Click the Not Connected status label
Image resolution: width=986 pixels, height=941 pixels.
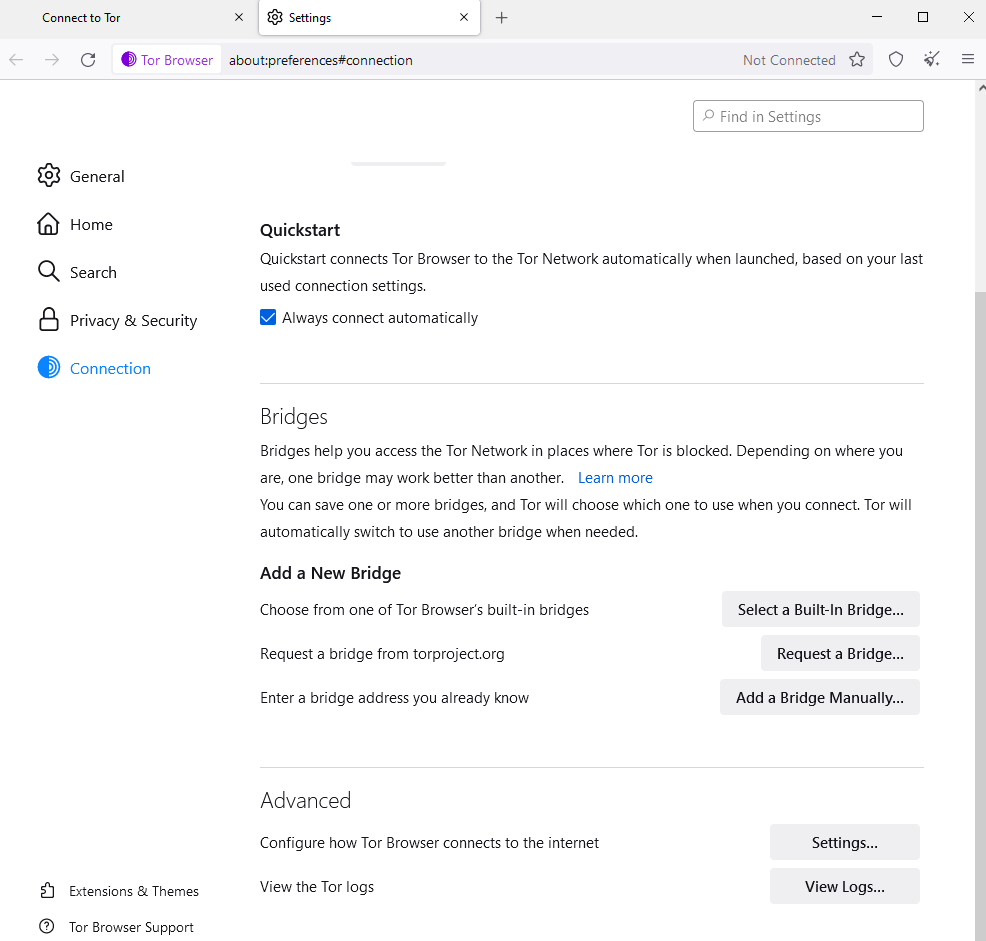click(x=789, y=60)
